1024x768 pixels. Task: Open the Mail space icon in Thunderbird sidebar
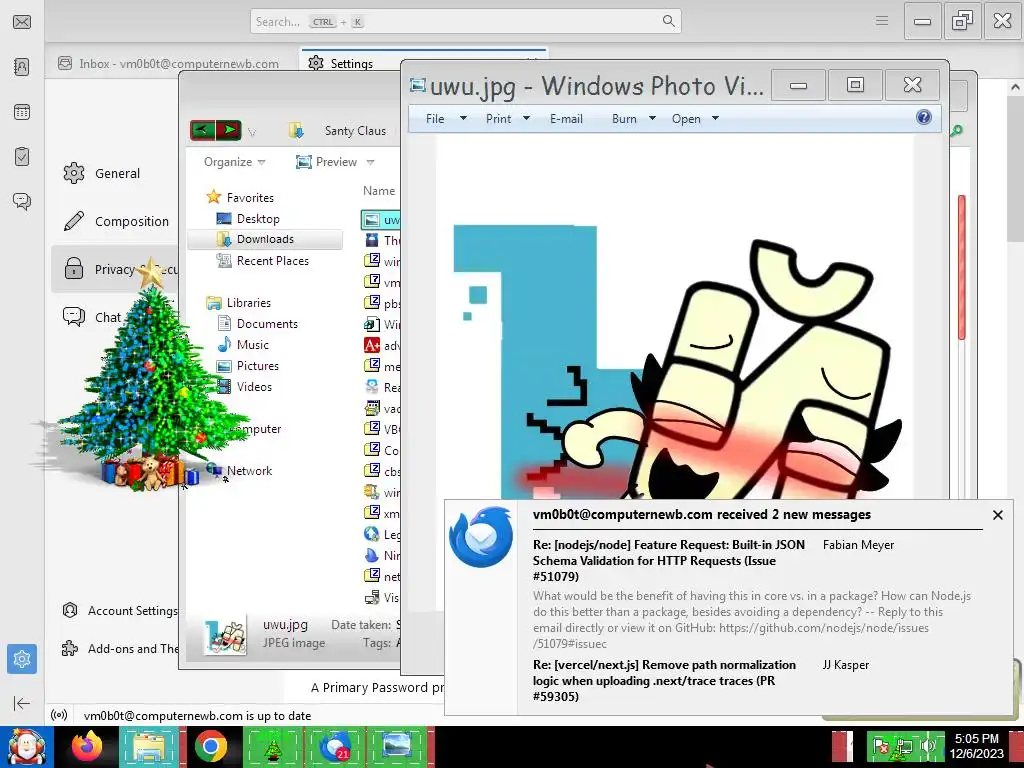(22, 22)
